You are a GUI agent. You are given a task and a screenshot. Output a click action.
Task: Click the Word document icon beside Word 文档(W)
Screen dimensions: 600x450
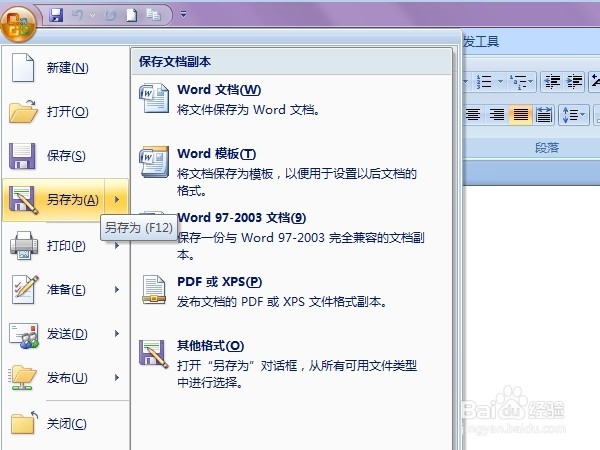tap(154, 98)
